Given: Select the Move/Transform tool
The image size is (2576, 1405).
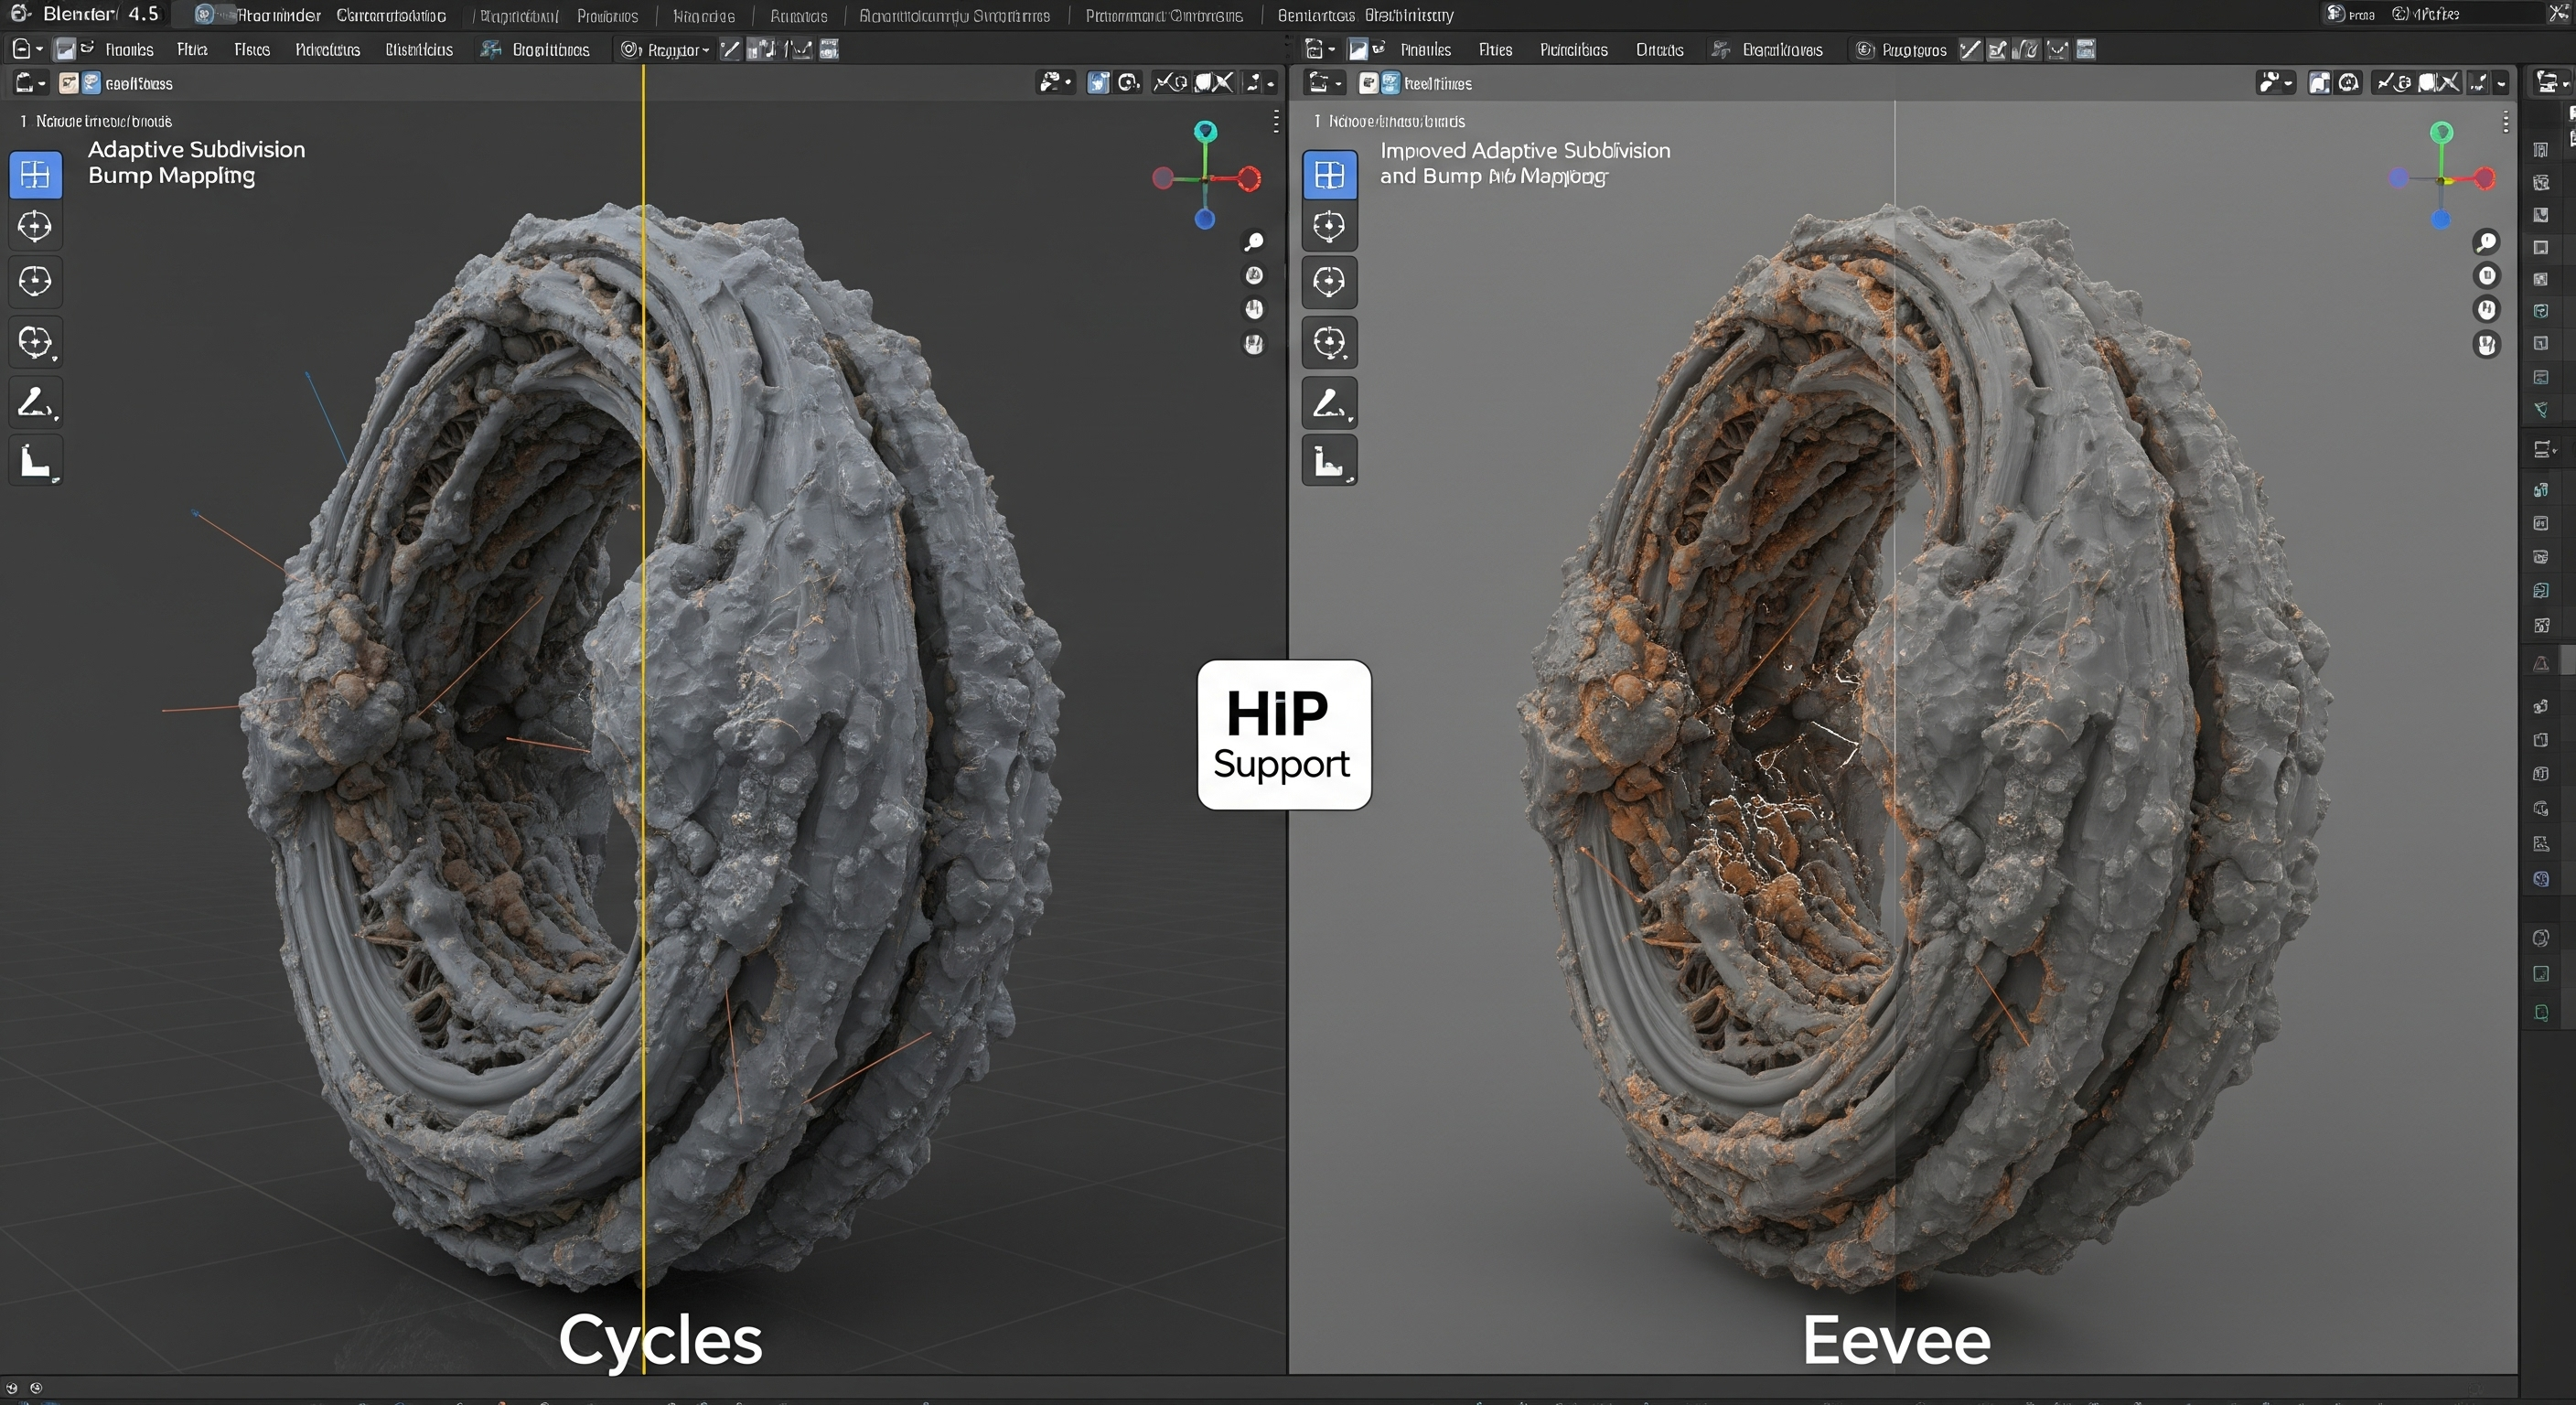Looking at the screenshot, I should (36, 282).
